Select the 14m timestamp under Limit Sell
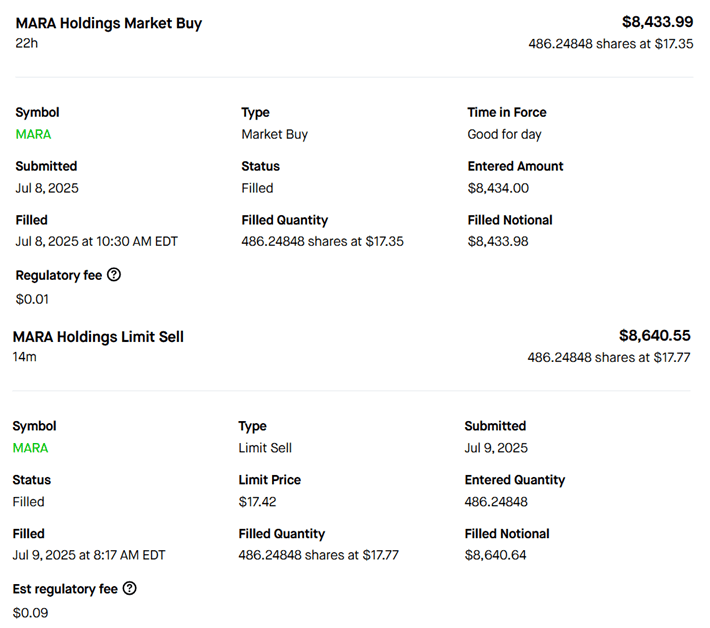The width and height of the screenshot is (710, 628). point(24,357)
